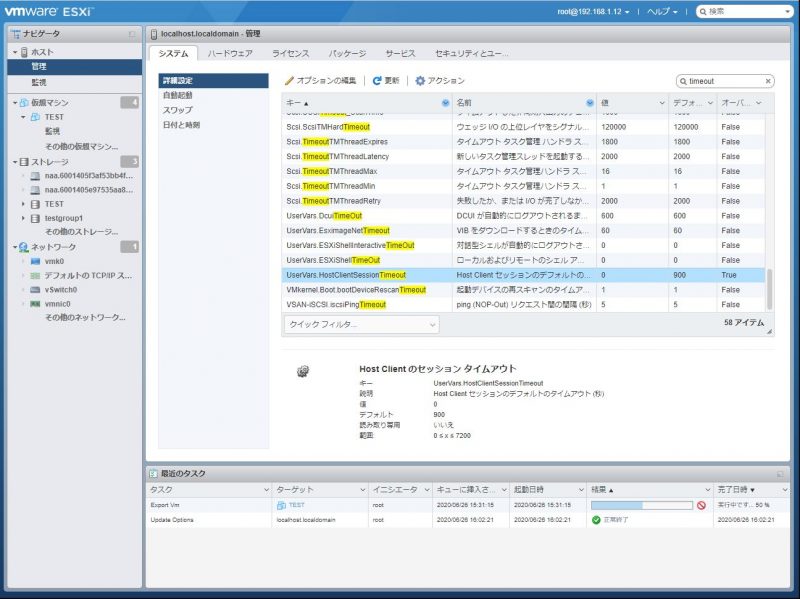
Task: Expand the testgroup1 datastore node
Action: tap(23, 218)
